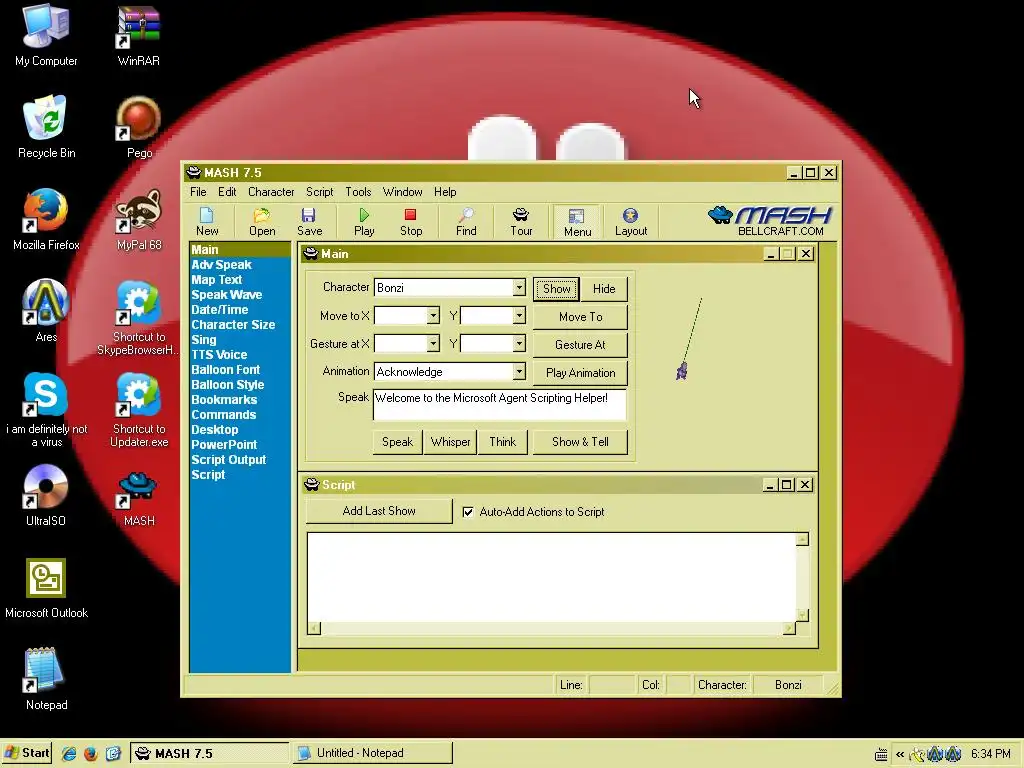The height and width of the screenshot is (768, 1024).
Task: Click Internet Explorer quick launch icon
Action: click(x=69, y=753)
